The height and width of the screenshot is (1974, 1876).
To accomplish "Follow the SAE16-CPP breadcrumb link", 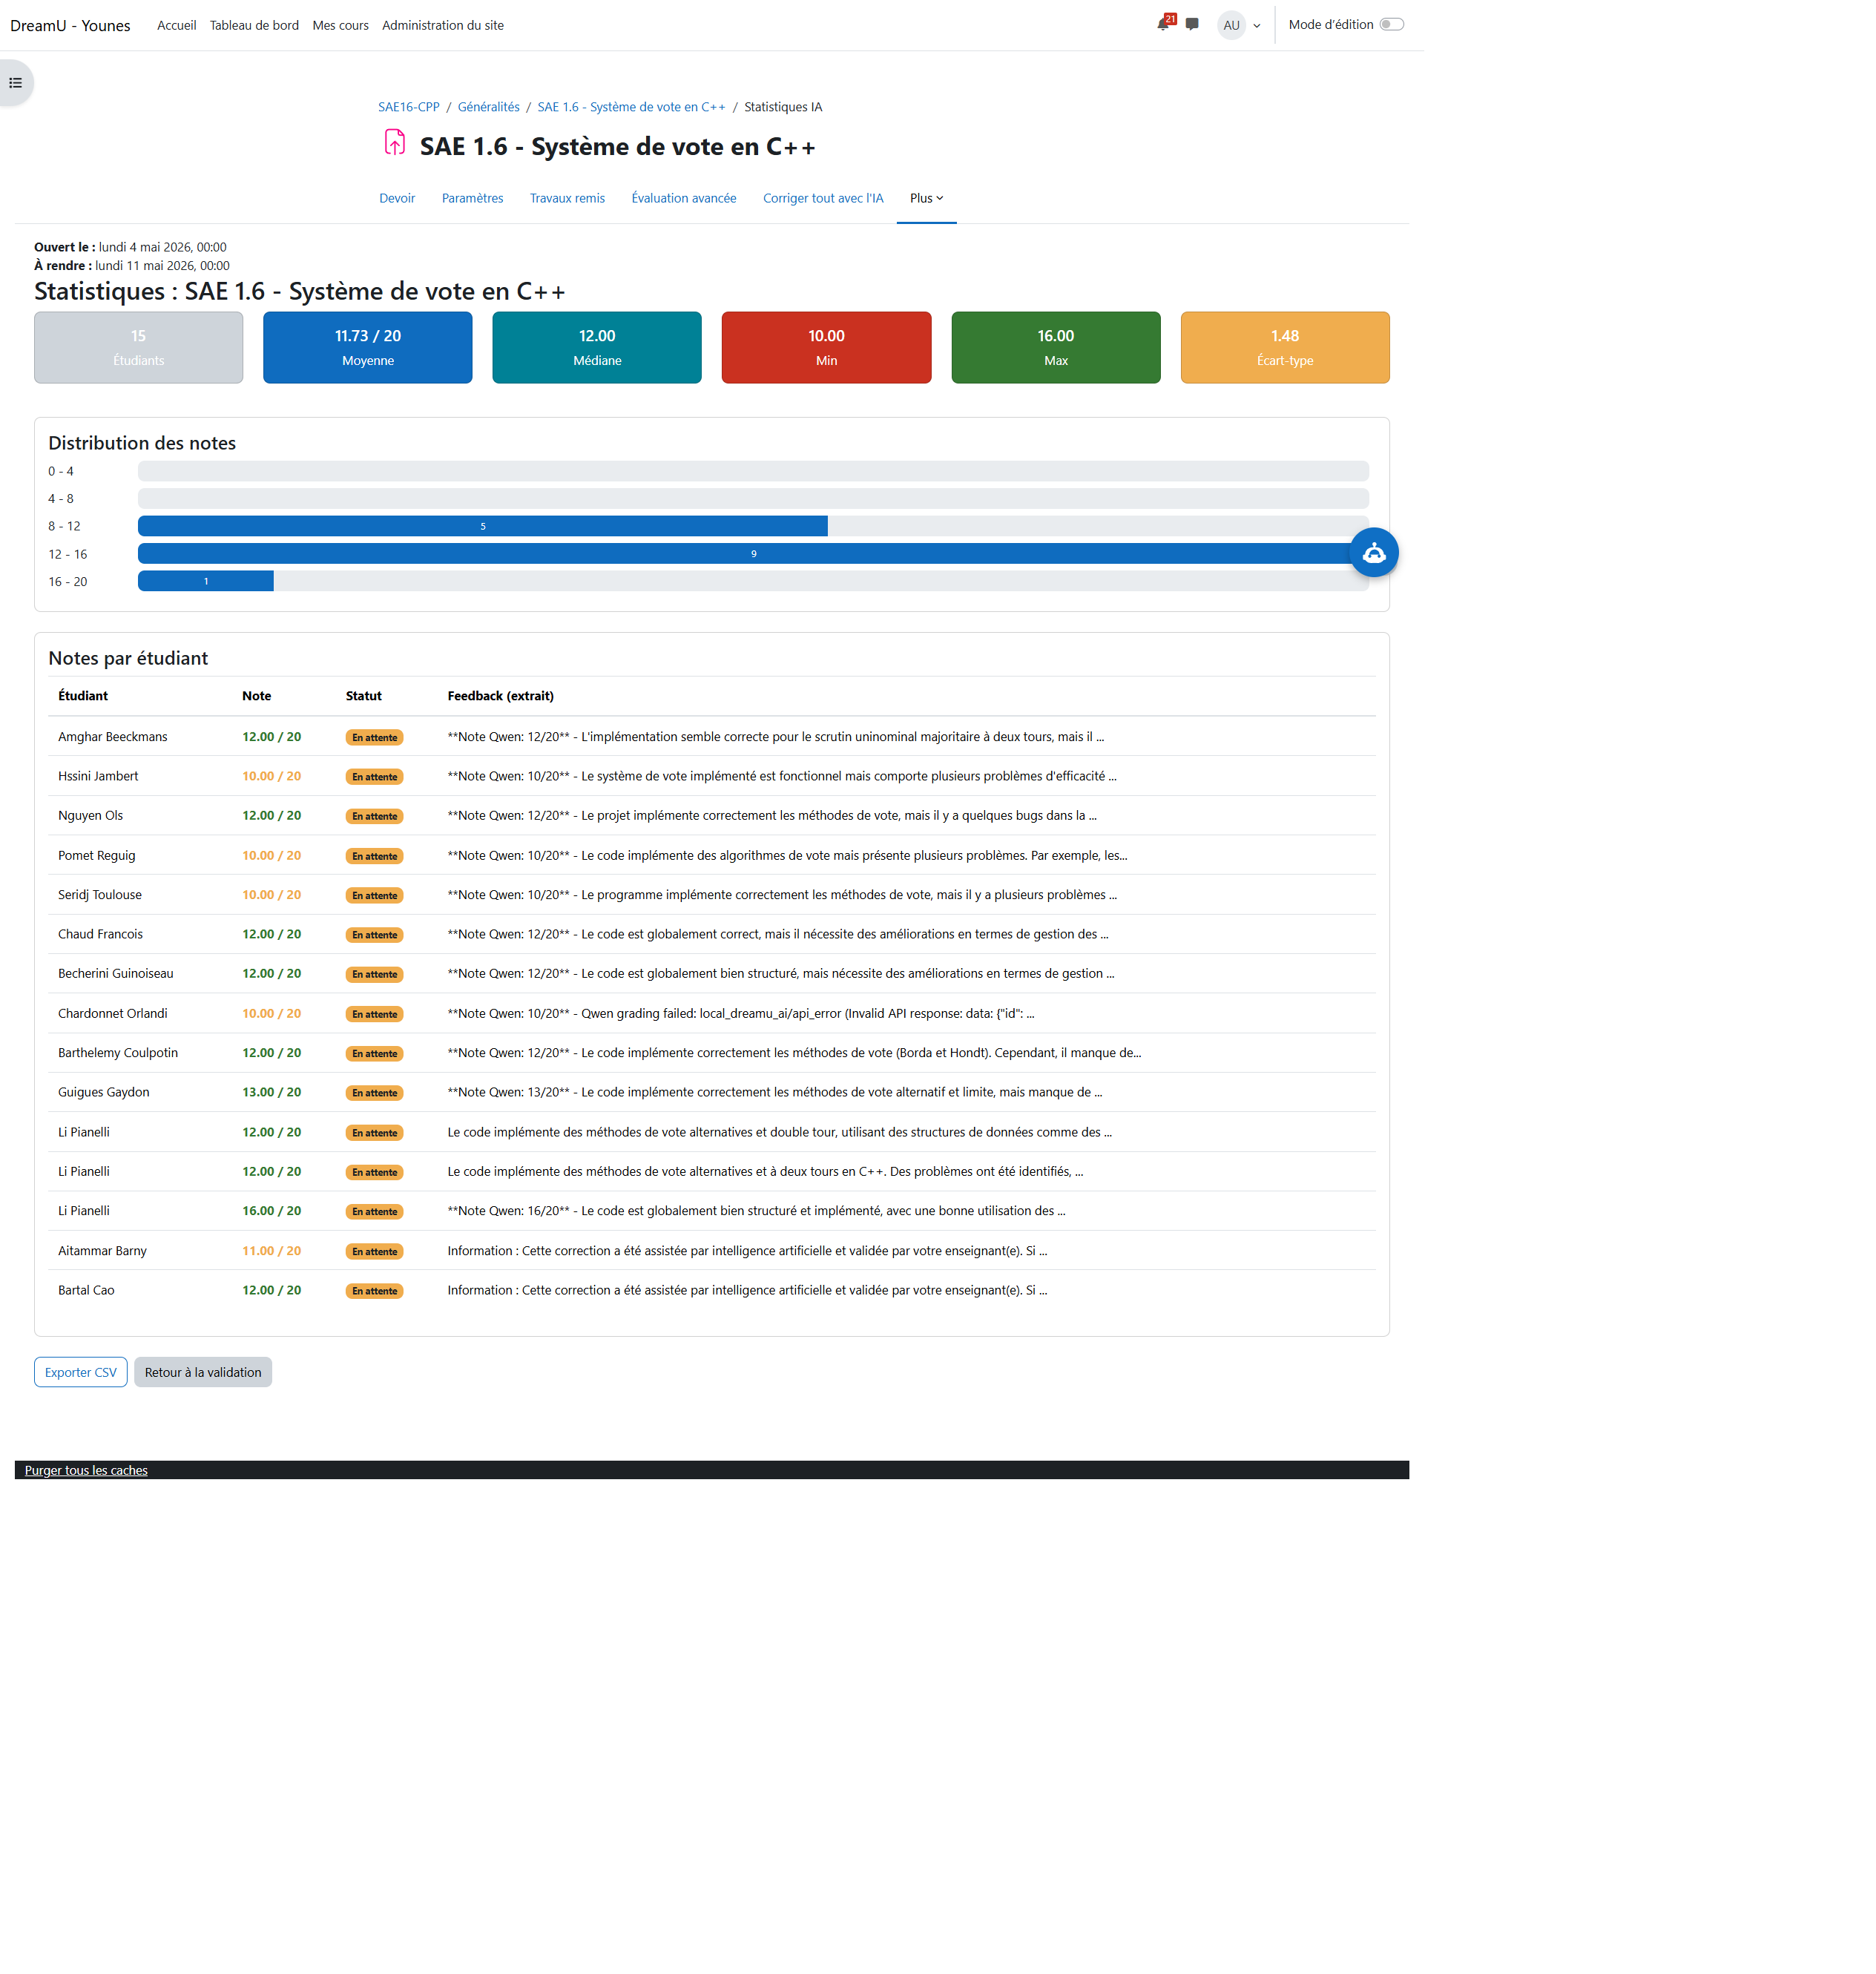I will tap(409, 107).
